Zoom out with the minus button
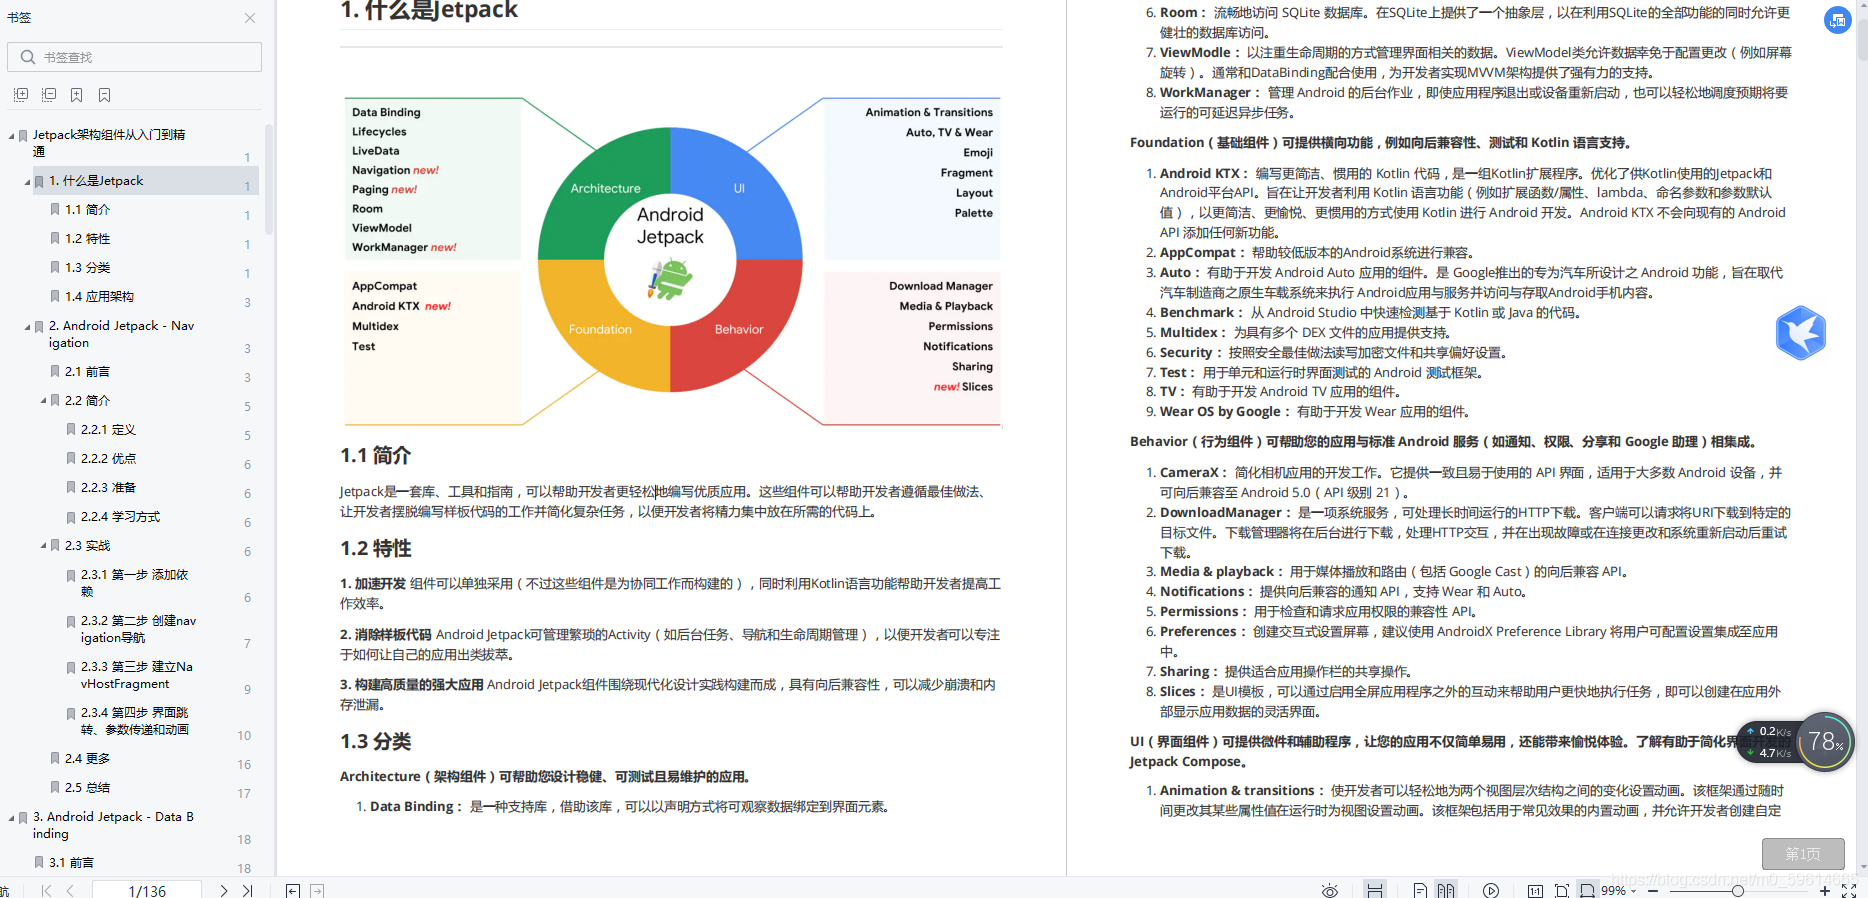 coord(1653,890)
